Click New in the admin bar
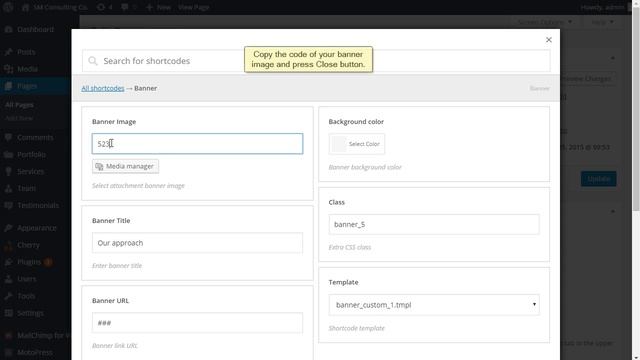The width and height of the screenshot is (640, 360). pyautogui.click(x=158, y=7)
